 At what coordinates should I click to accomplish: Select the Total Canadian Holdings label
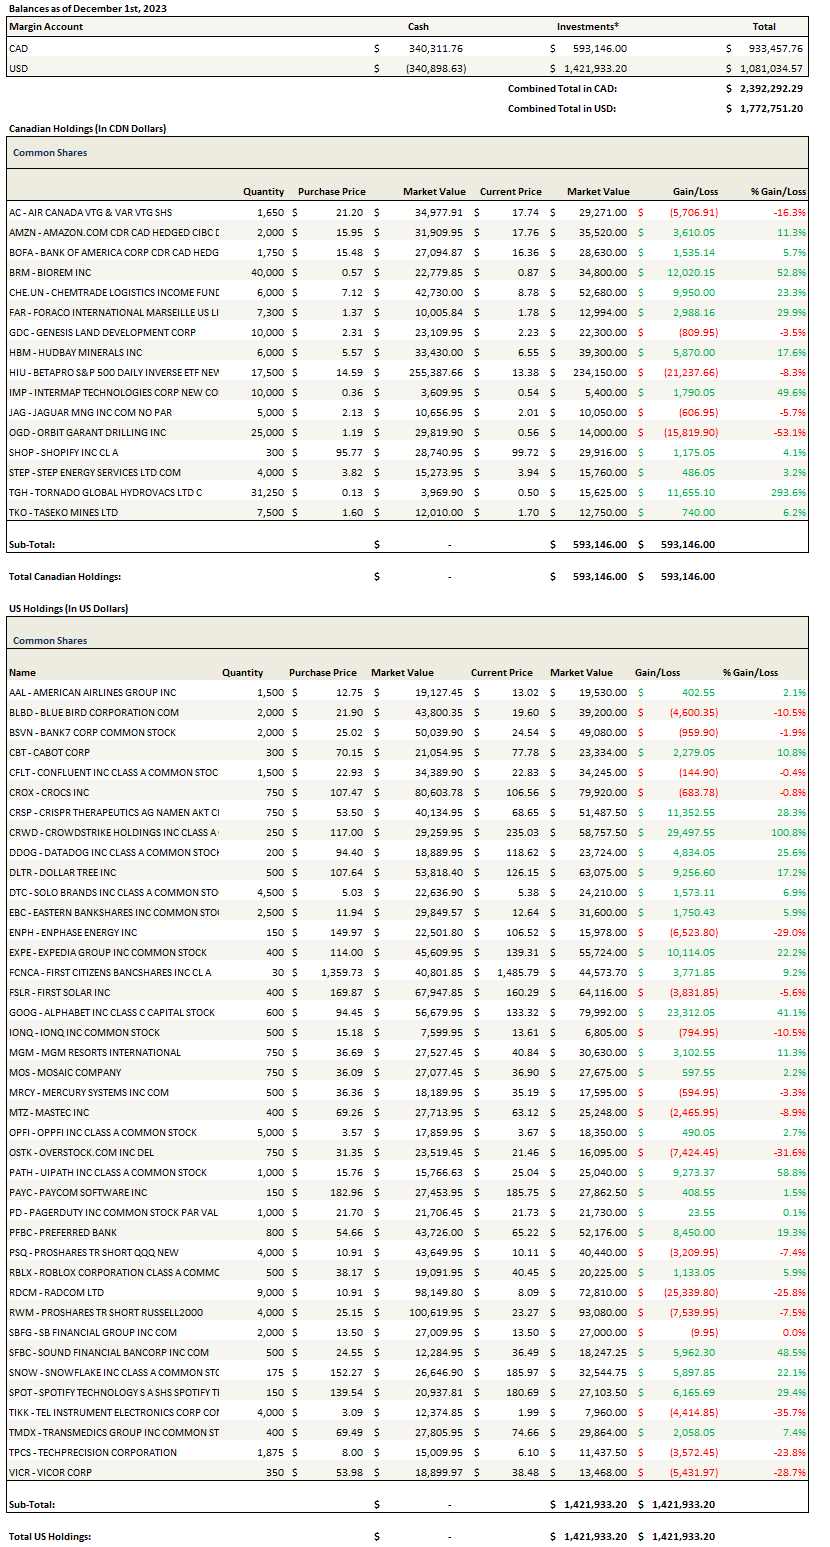click(64, 577)
